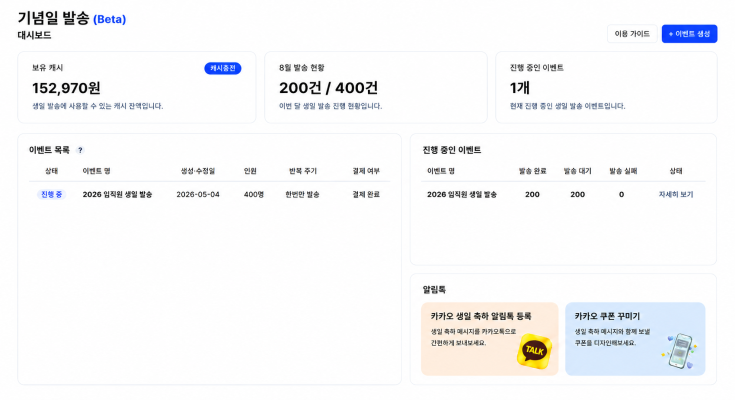Image resolution: width=735 pixels, height=400 pixels.
Task: Open the 카카오 생일 축하 알림톡 등록 card
Action: point(489,339)
